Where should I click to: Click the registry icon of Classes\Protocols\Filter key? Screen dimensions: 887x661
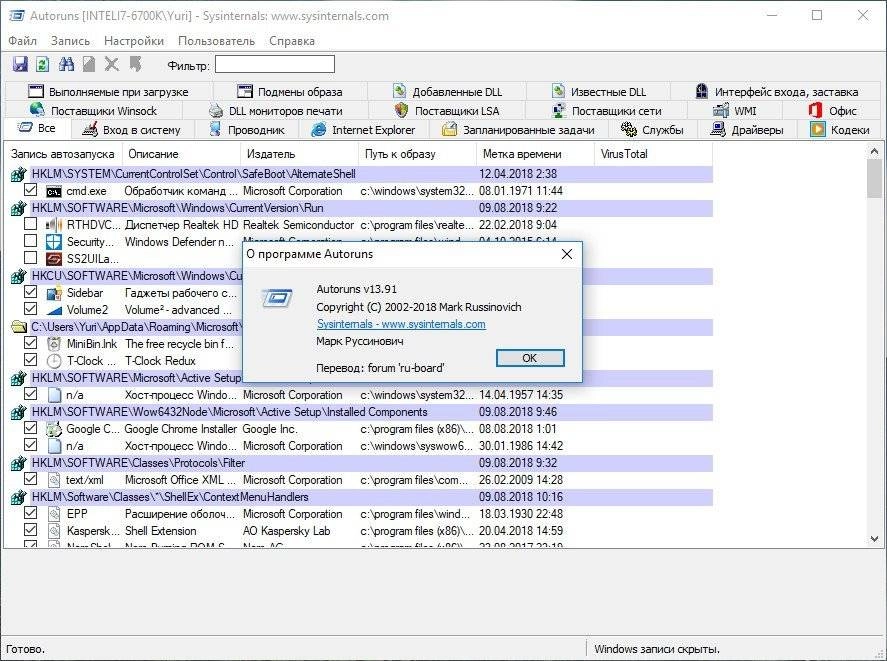(19, 463)
